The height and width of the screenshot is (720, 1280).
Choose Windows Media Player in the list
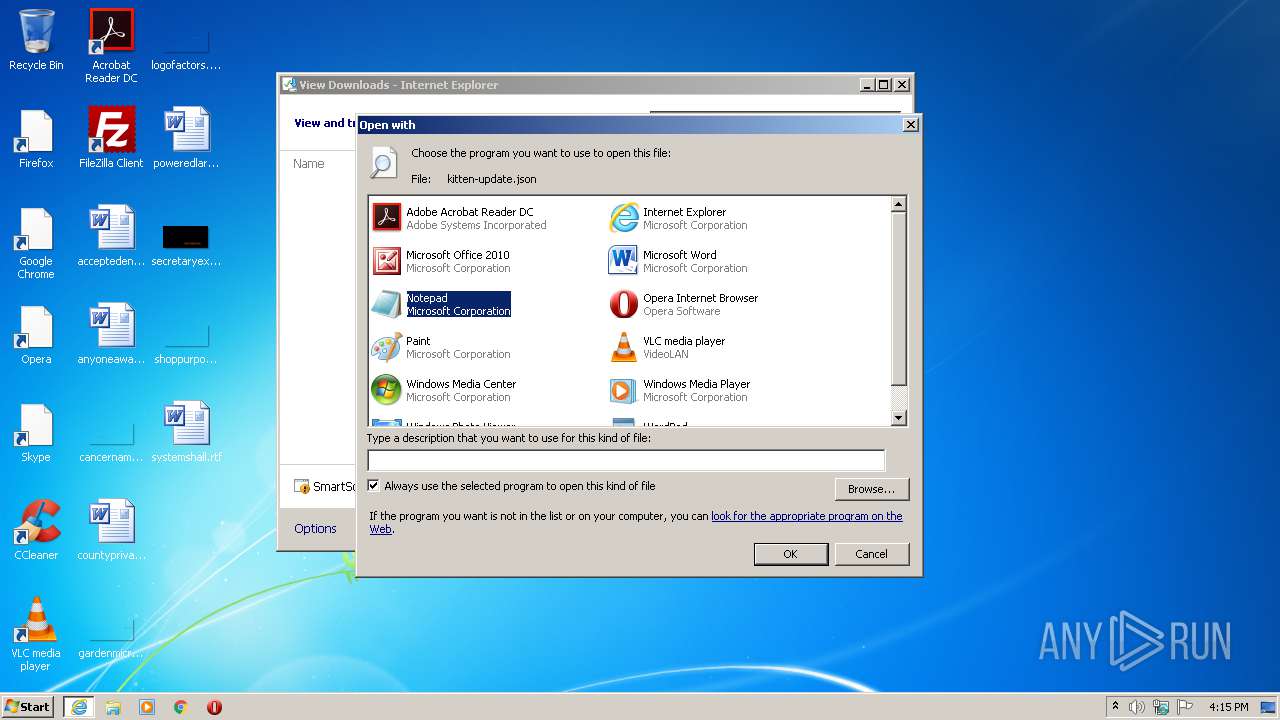coord(680,390)
